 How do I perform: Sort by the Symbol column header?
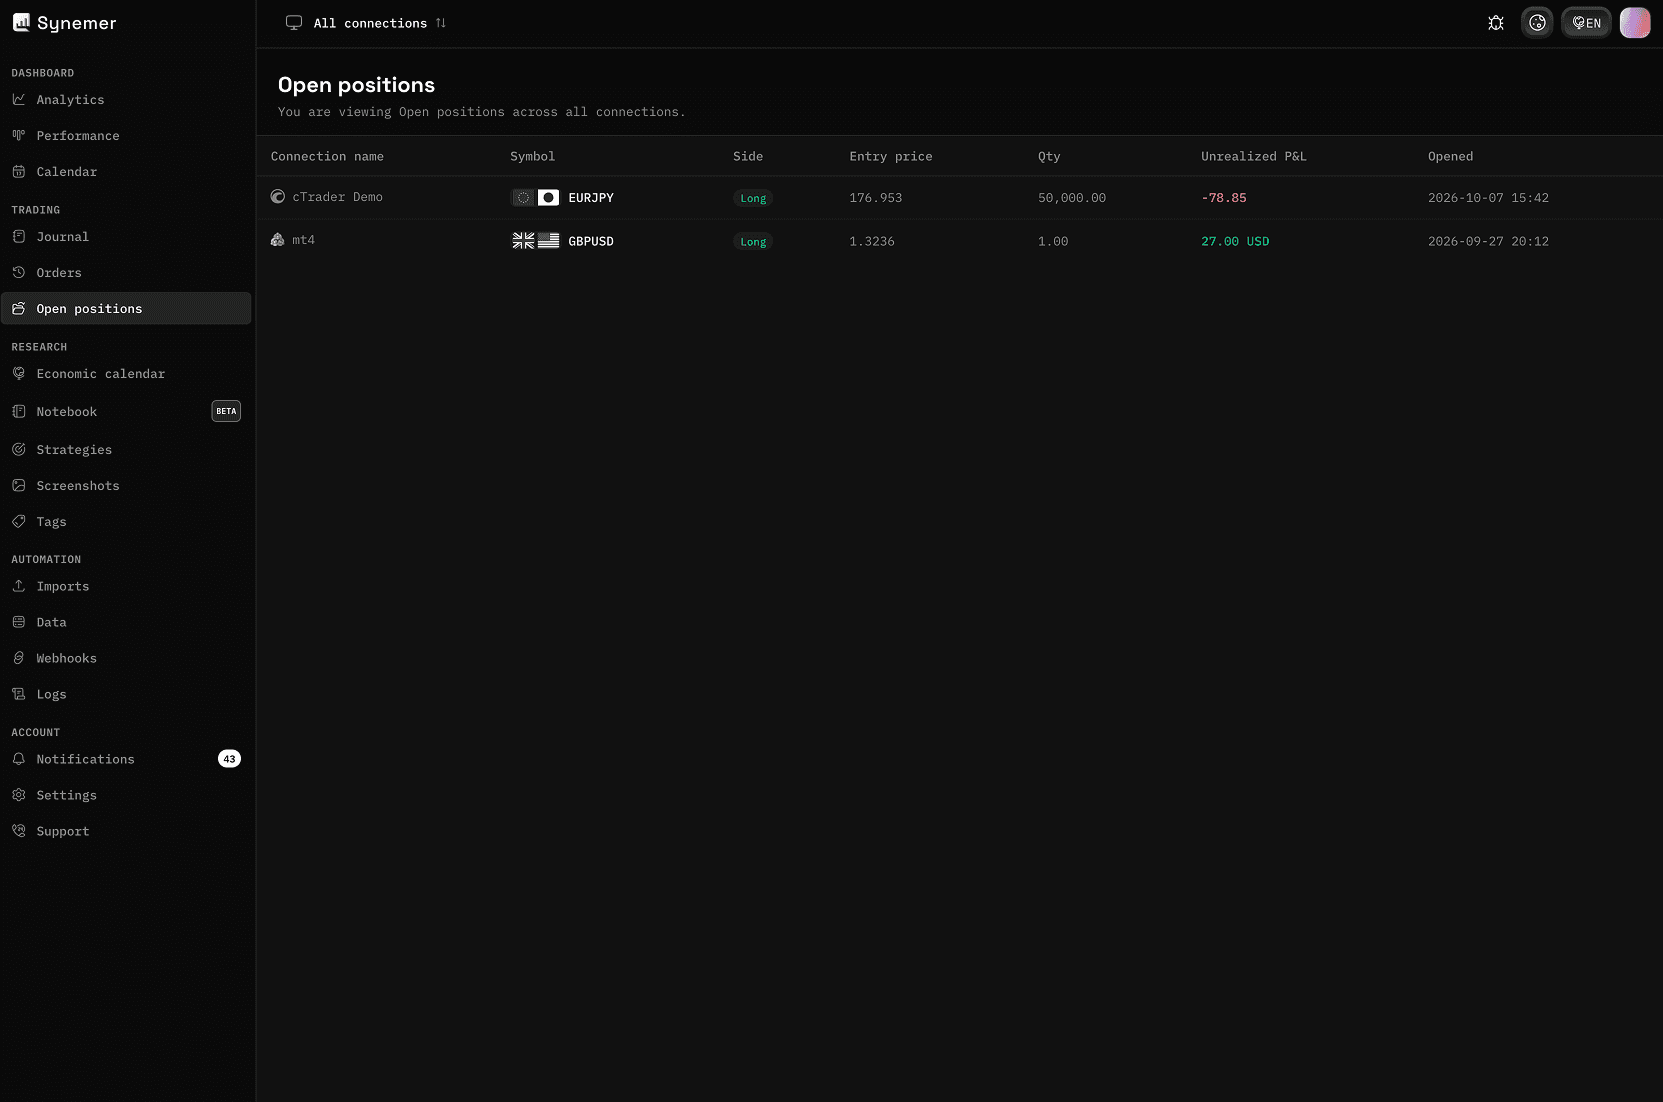(x=532, y=157)
